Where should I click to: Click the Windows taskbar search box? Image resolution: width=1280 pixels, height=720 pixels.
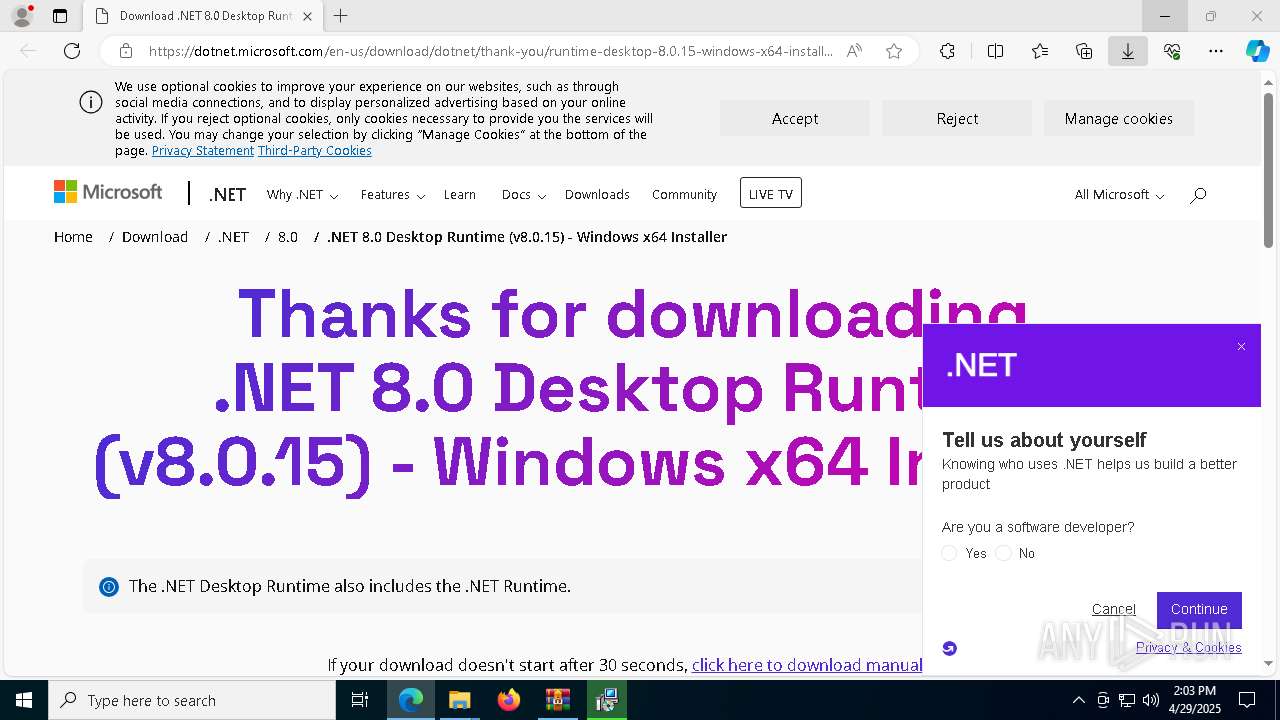click(192, 700)
